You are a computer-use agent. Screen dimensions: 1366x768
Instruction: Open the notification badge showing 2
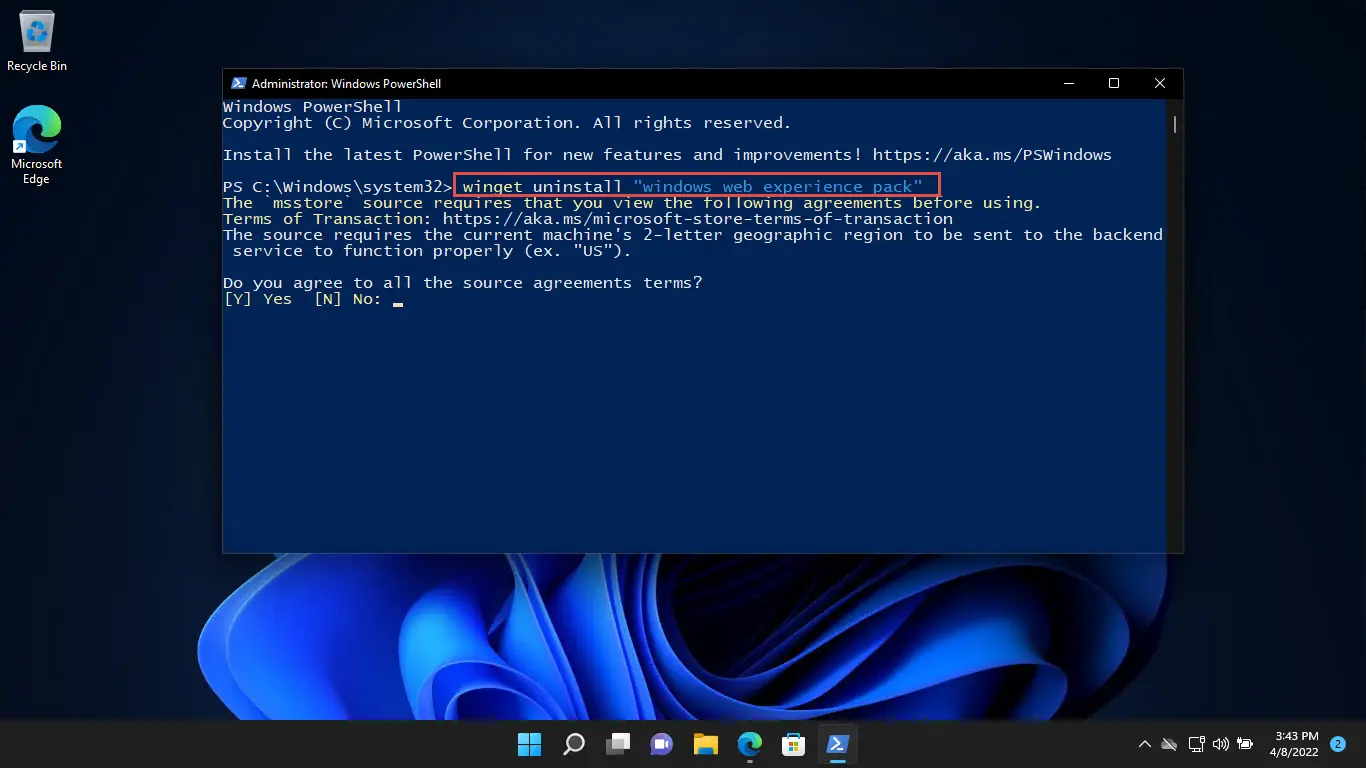(x=1338, y=744)
